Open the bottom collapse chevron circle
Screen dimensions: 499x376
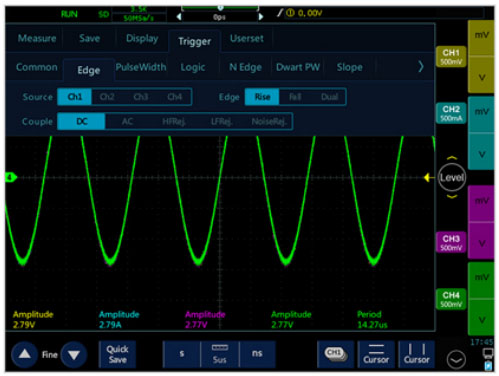click(456, 360)
